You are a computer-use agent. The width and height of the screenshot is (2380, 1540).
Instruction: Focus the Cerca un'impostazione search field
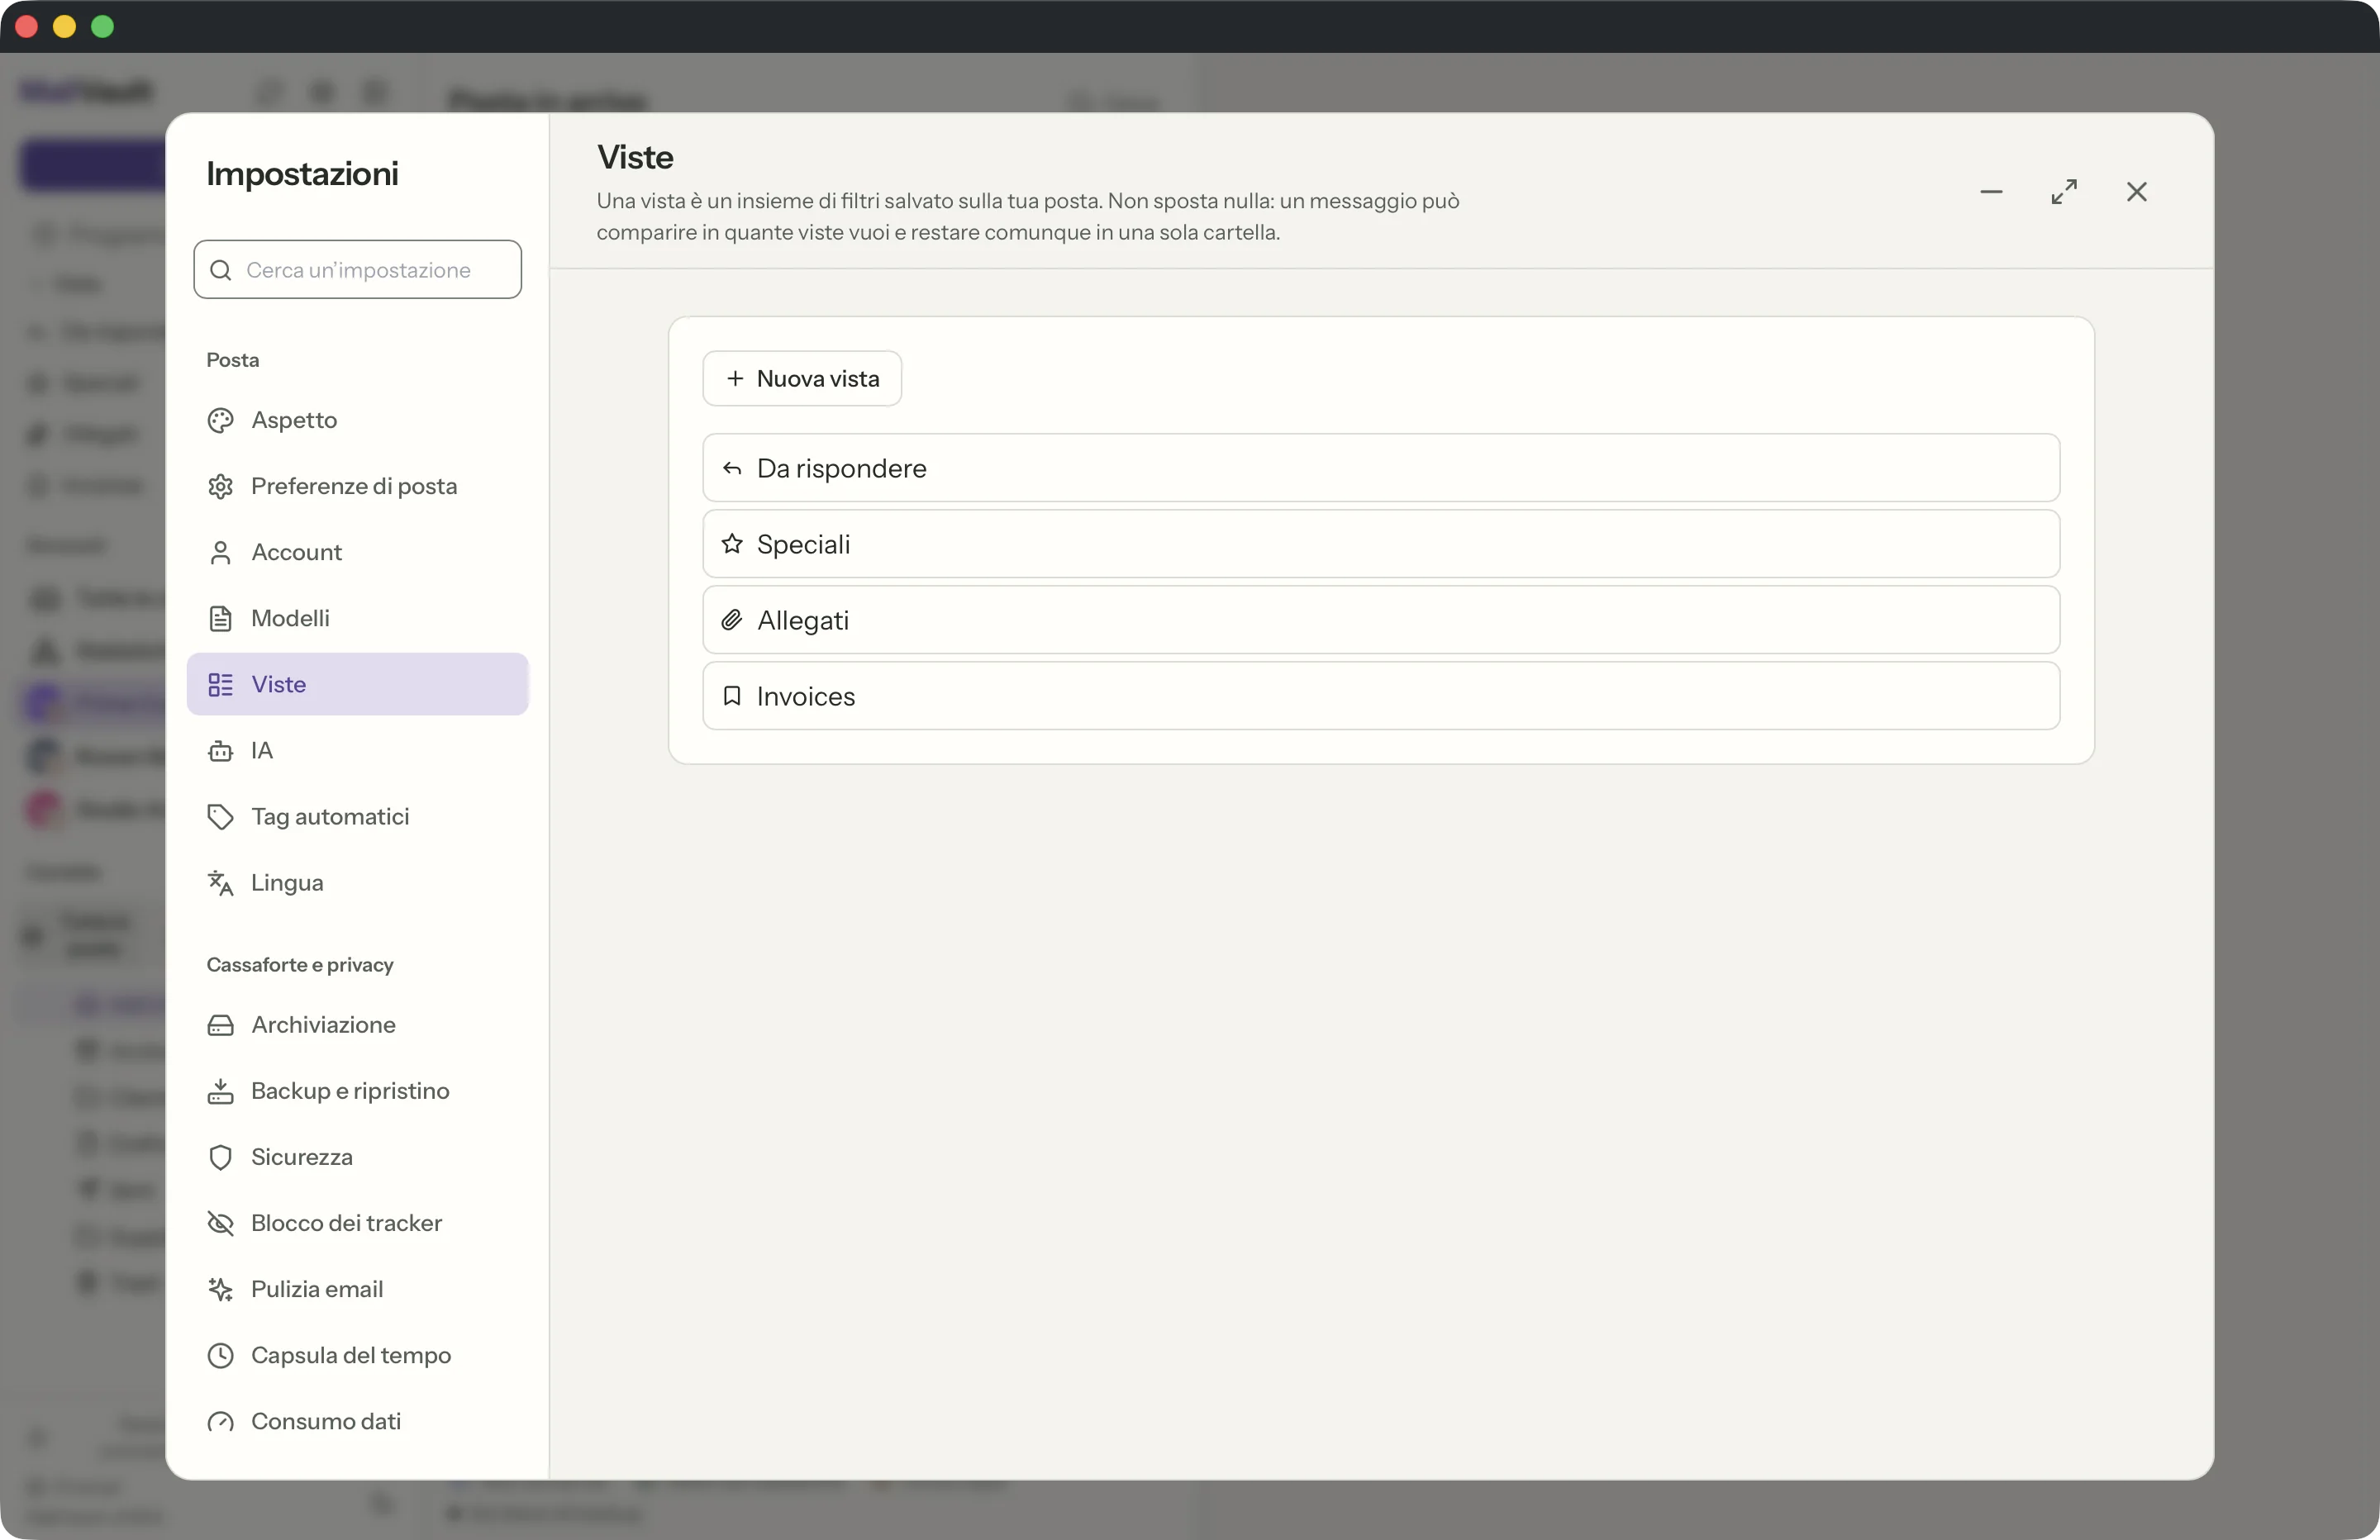coord(357,269)
